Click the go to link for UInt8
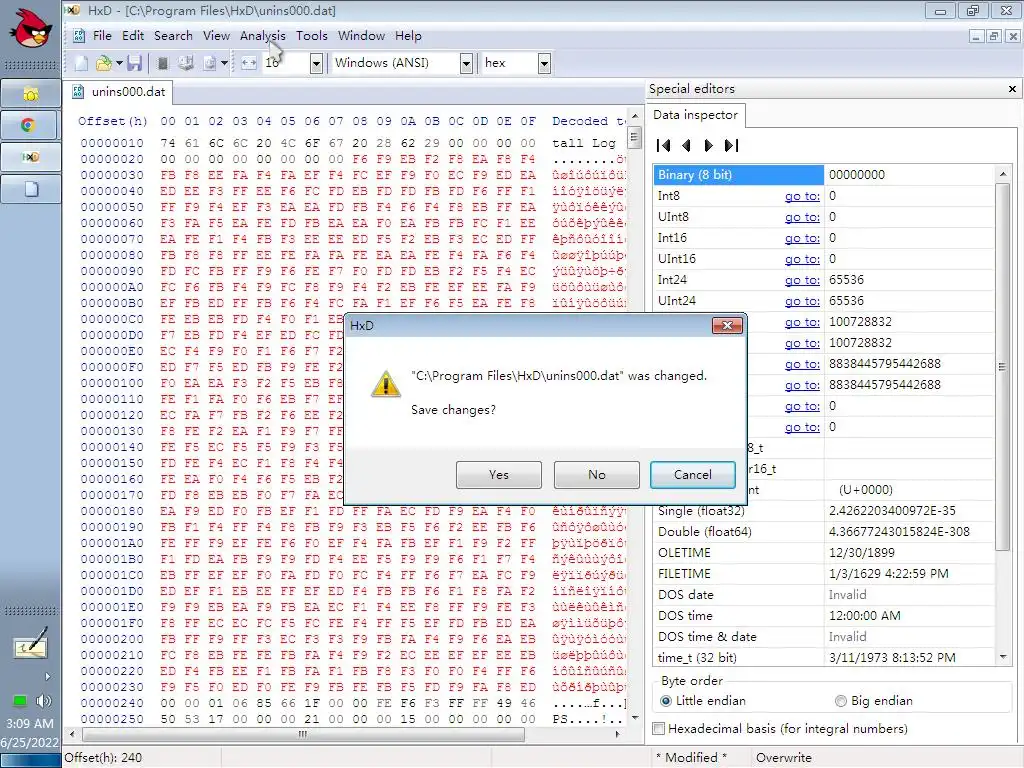The image size is (1024, 768). tap(802, 217)
